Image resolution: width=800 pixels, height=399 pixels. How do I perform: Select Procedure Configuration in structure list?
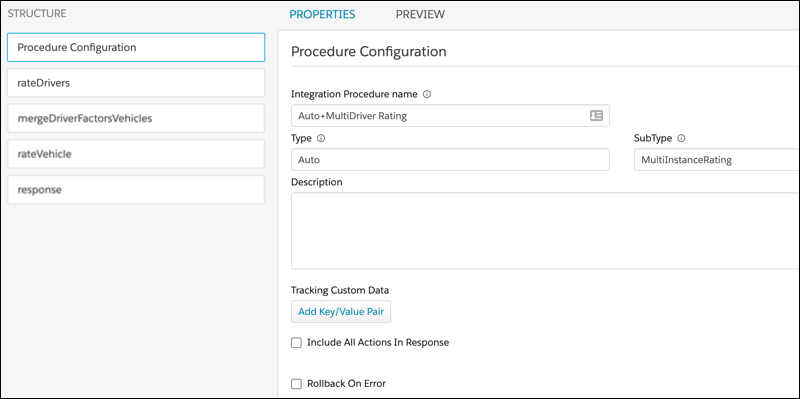[x=136, y=47]
